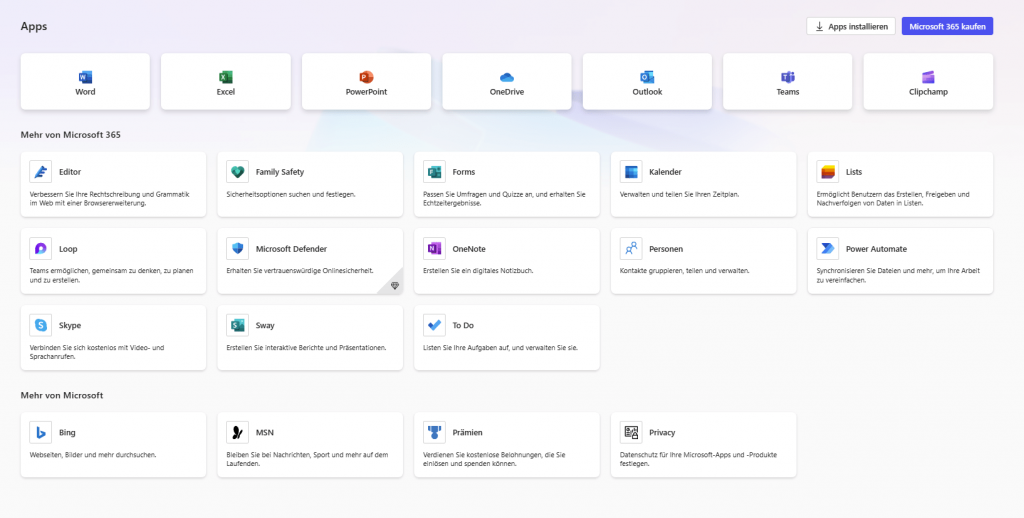The width and height of the screenshot is (1024, 518).
Task: Click the Forms icon
Action: click(434, 172)
